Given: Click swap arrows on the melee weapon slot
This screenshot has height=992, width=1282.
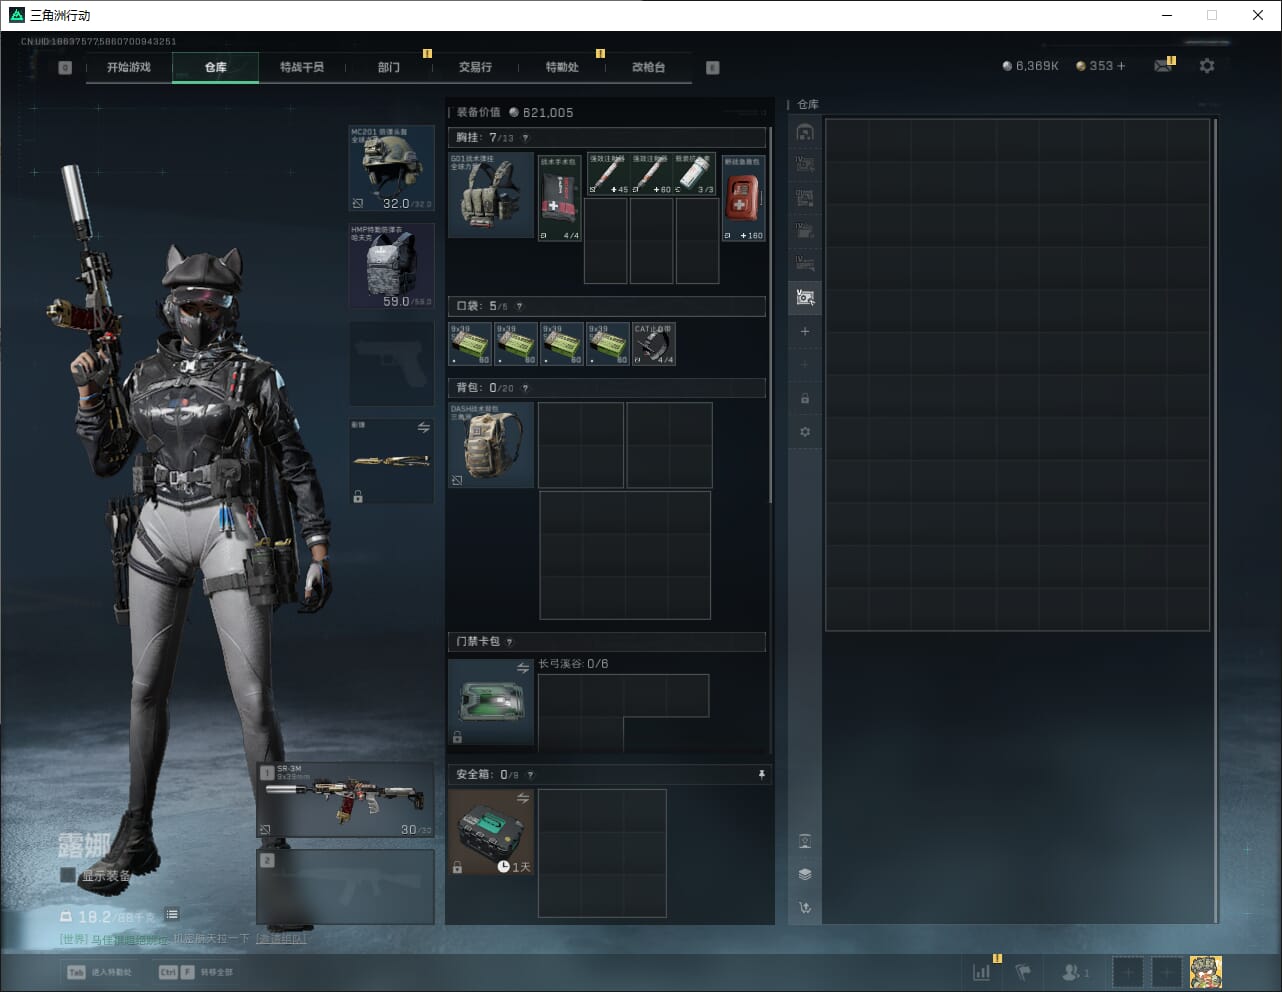Looking at the screenshot, I should [423, 428].
